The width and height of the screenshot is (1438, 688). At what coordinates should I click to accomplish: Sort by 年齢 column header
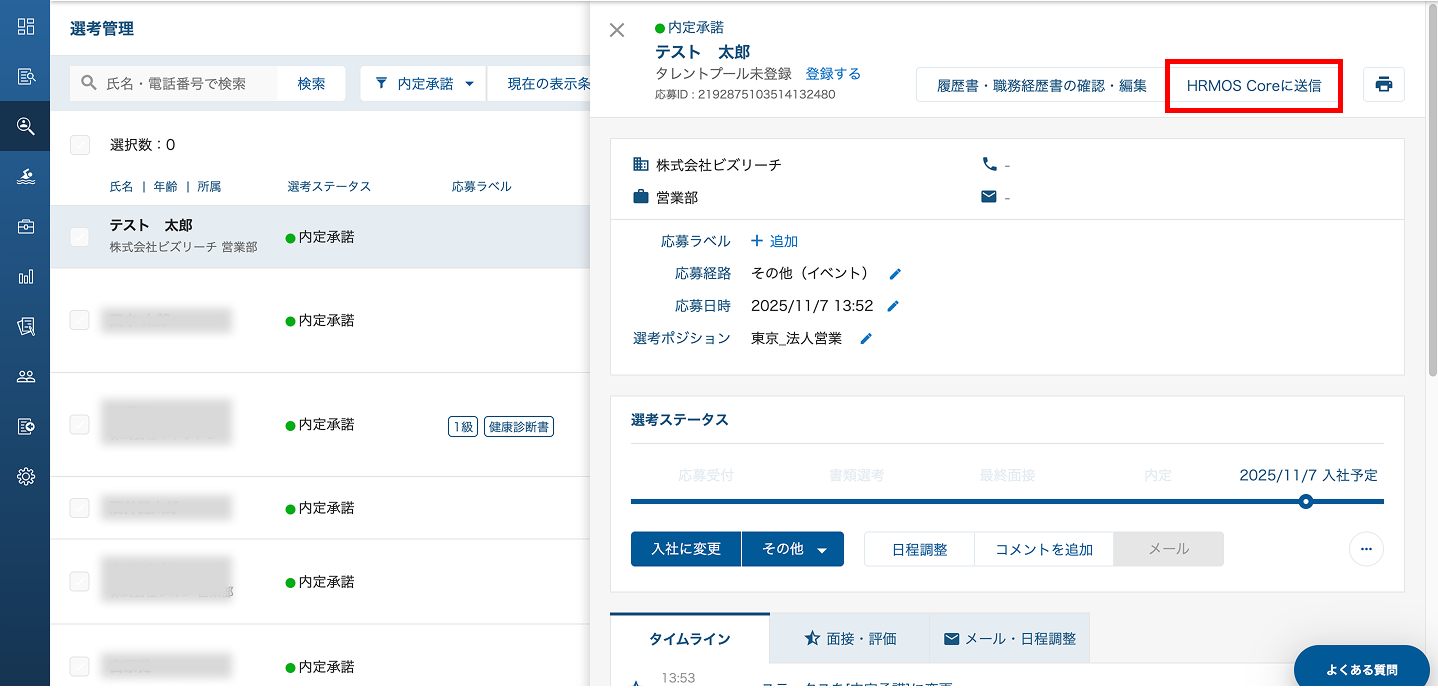point(165,187)
